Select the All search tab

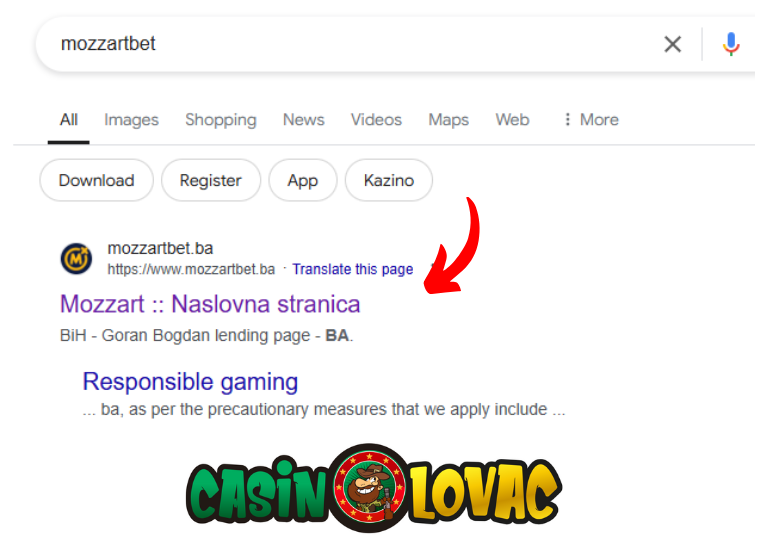point(69,120)
